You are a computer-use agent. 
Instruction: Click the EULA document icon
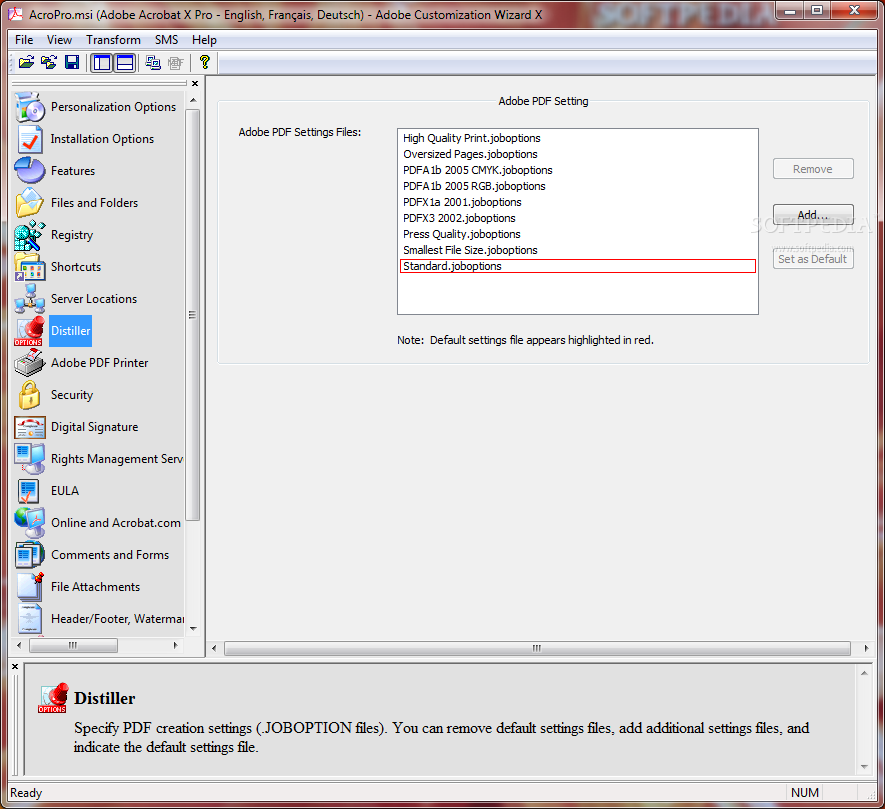pos(28,491)
